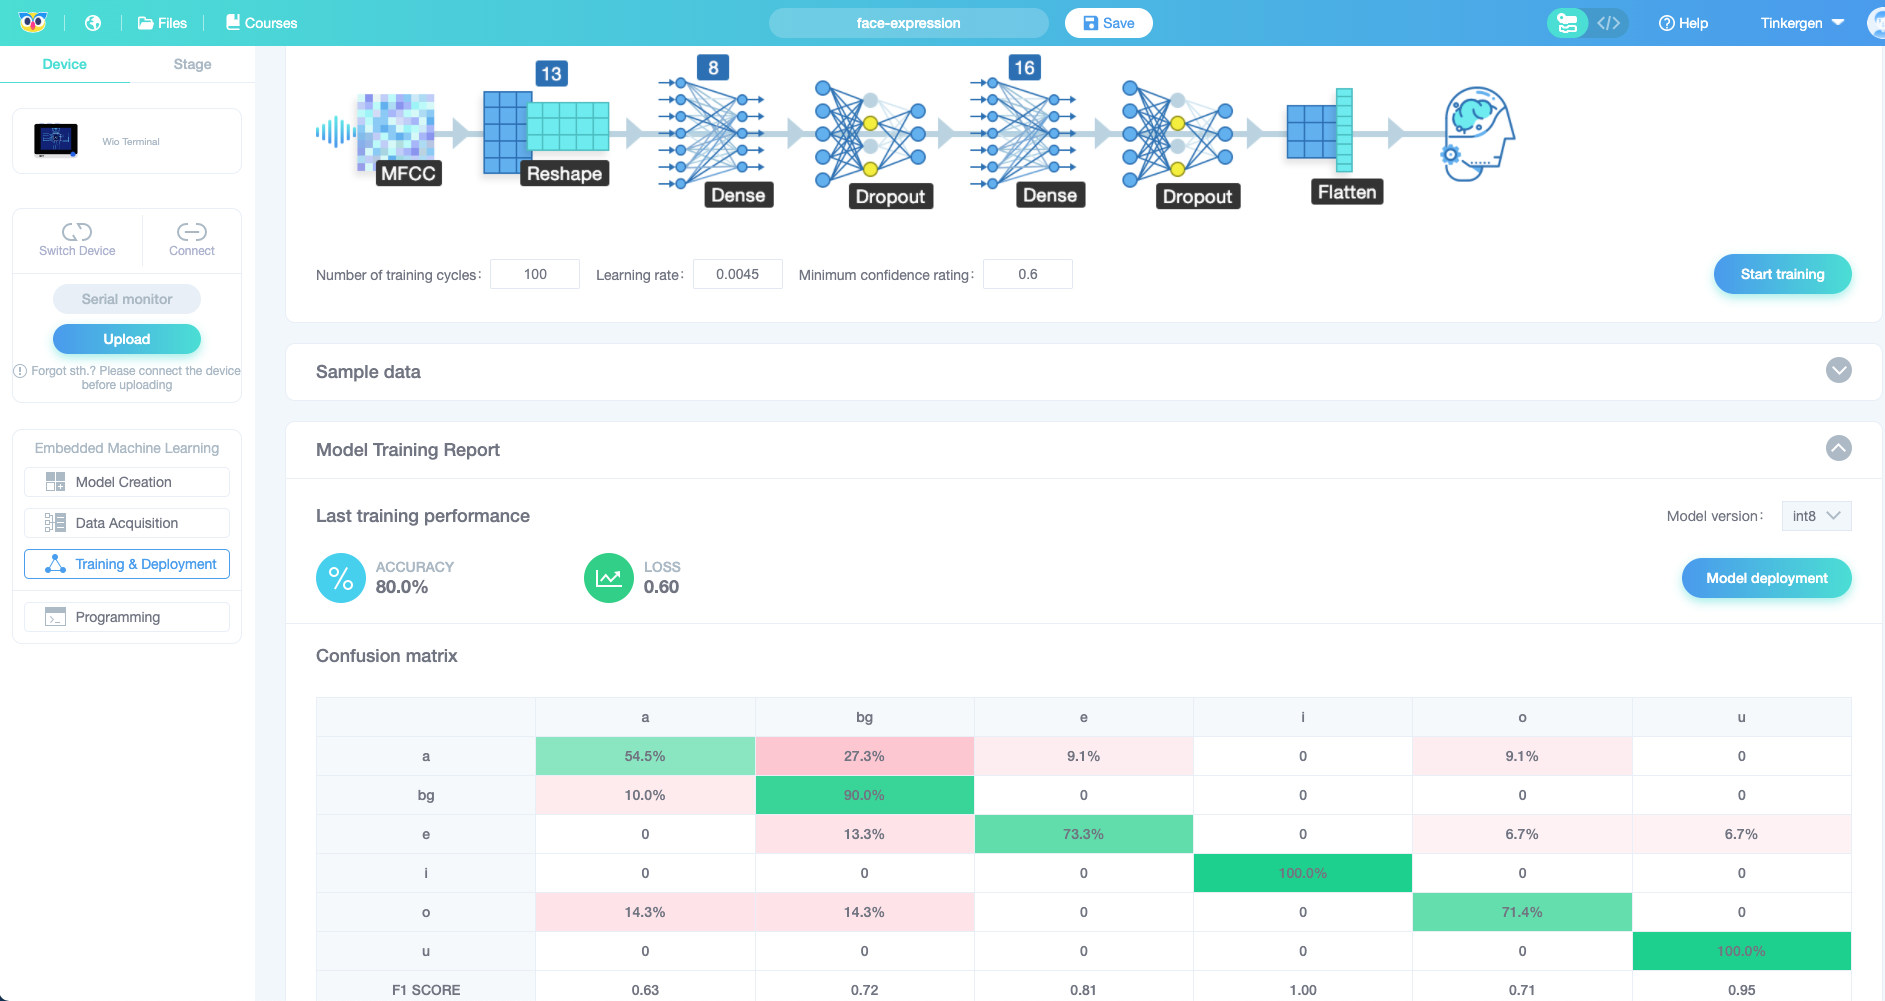This screenshot has height=1001, width=1885.
Task: Click the MFCC layer icon
Action: tap(396, 135)
